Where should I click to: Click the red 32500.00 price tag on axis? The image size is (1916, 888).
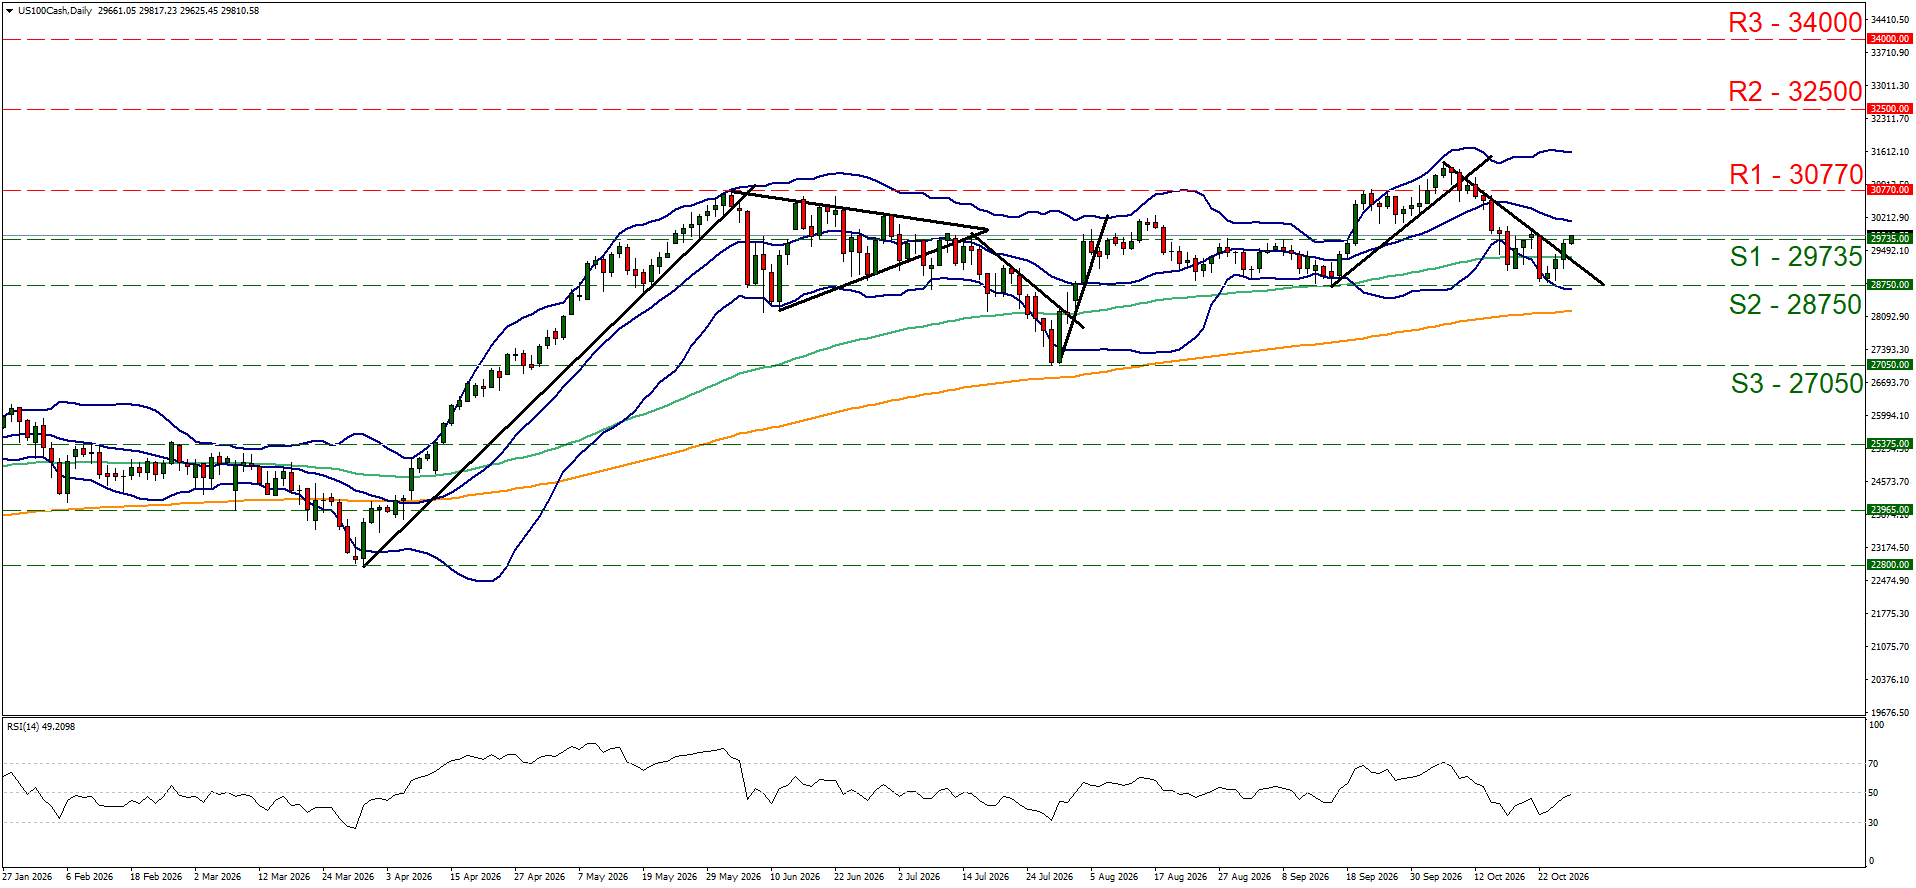click(1889, 108)
